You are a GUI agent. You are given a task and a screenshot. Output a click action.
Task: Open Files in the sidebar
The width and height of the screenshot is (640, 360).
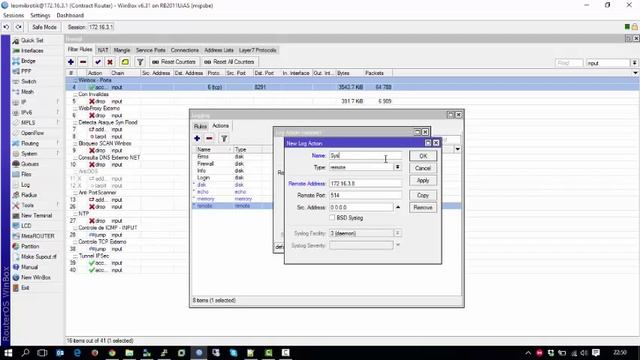[x=26, y=174]
